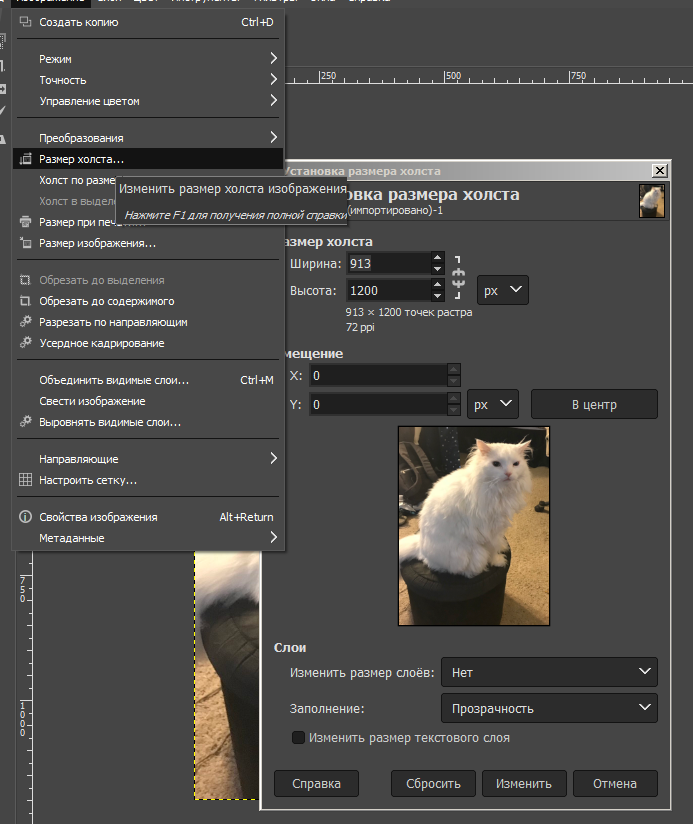This screenshot has width=693, height=824.
Task: Click the Изменить button
Action: coord(524,784)
